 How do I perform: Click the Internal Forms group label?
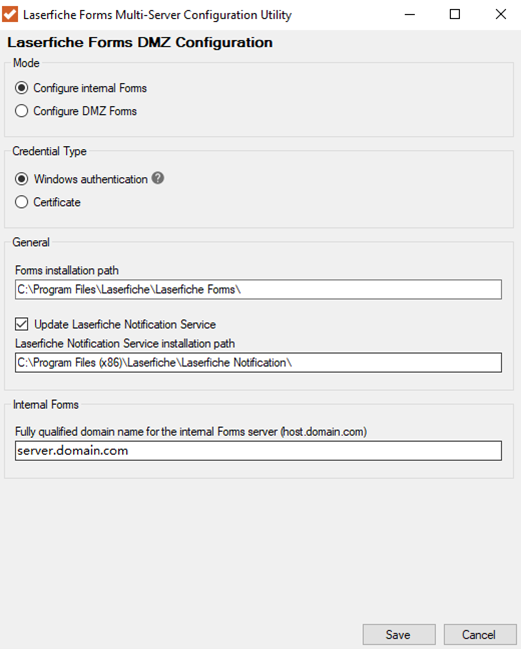(46, 404)
